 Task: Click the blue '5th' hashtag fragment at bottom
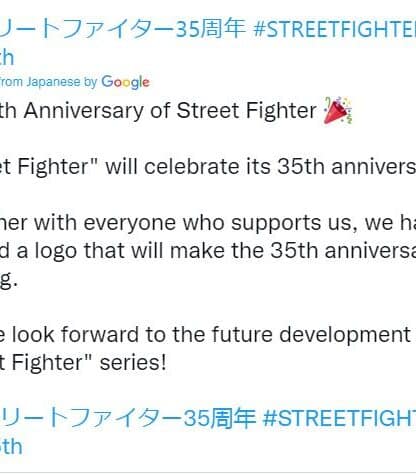(x=11, y=446)
